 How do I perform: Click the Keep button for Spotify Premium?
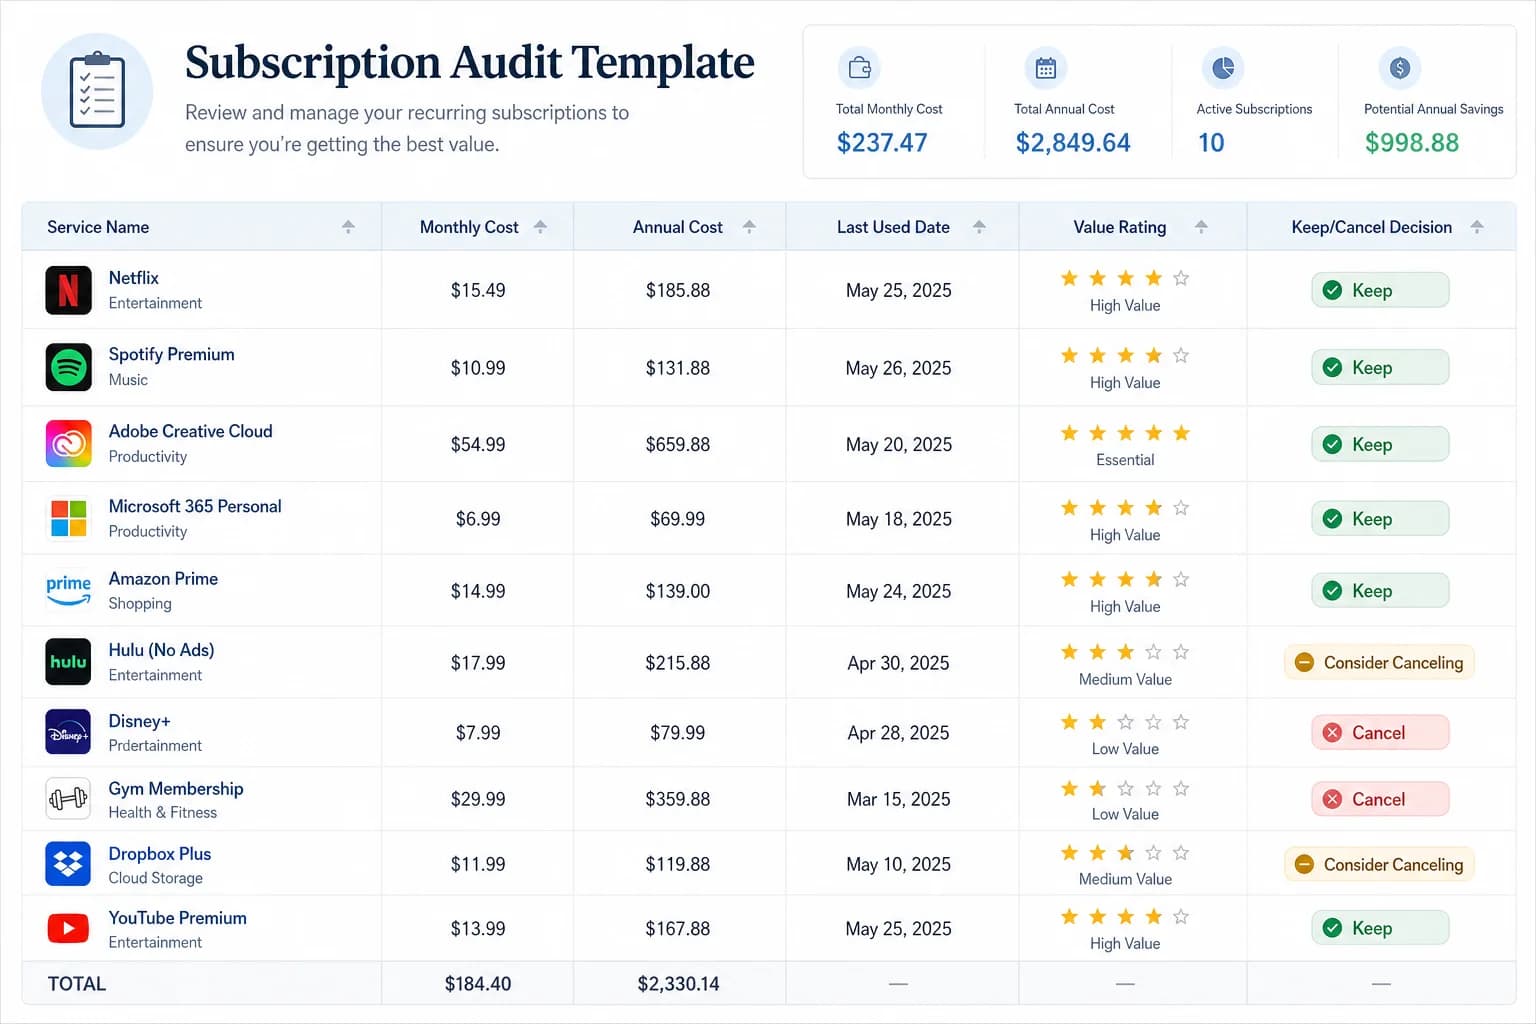(x=1380, y=367)
